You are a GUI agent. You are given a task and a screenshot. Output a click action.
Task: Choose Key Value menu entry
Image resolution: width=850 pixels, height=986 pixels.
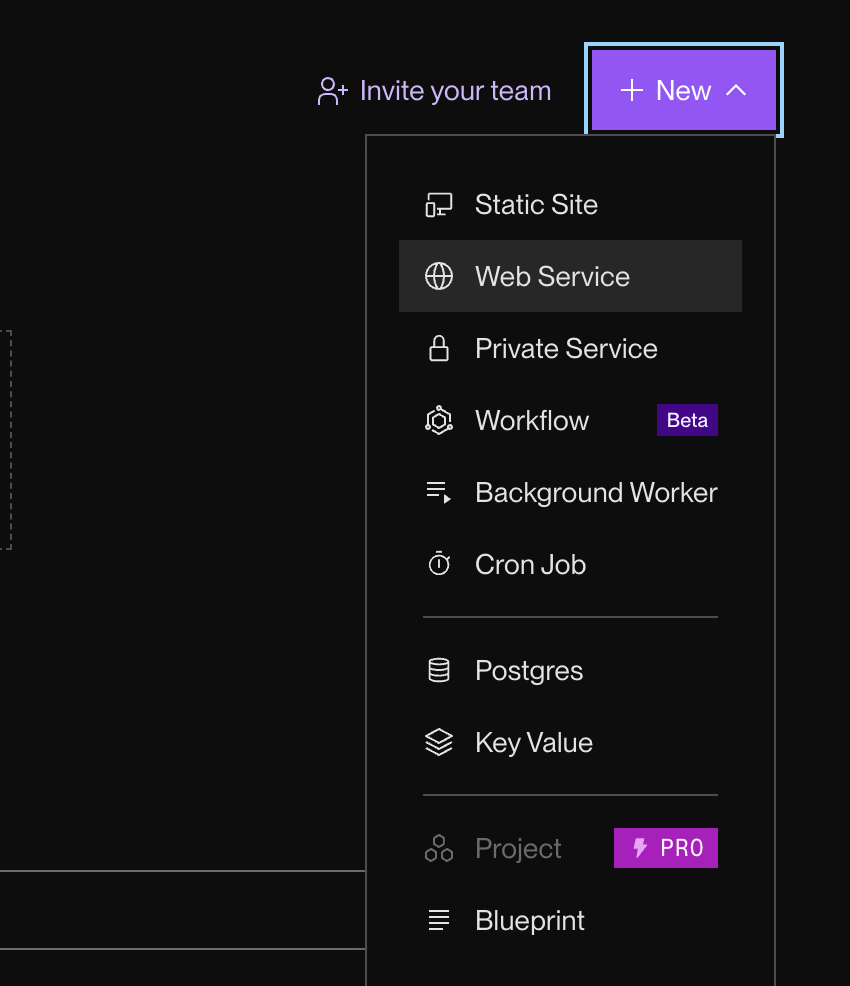[x=570, y=742]
